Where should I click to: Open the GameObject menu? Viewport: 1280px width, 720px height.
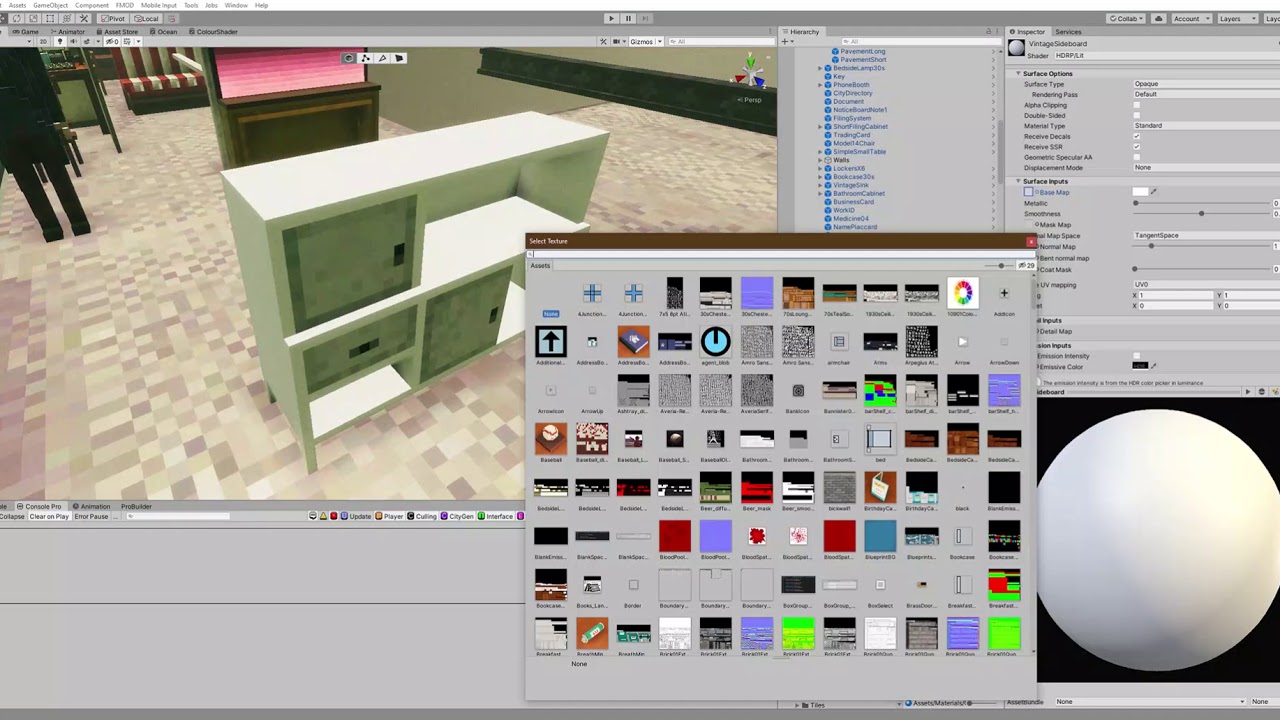[51, 5]
